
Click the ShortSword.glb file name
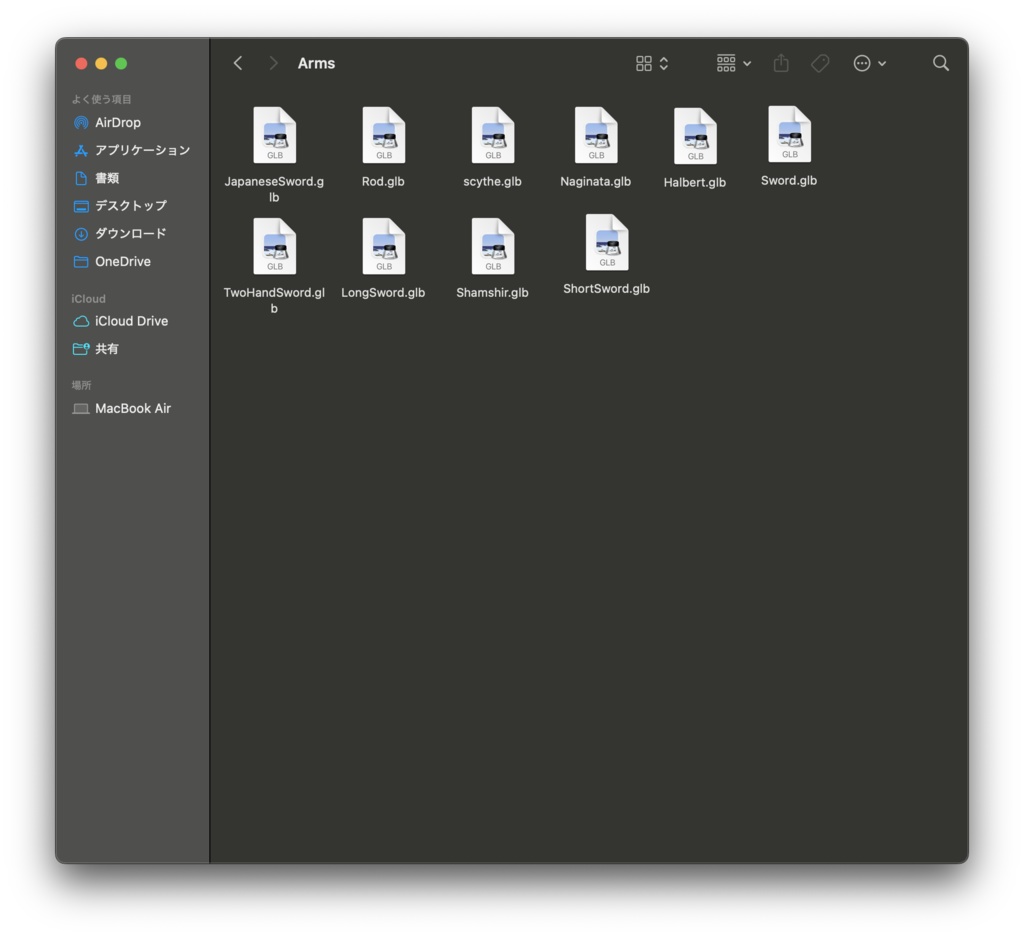(x=607, y=289)
